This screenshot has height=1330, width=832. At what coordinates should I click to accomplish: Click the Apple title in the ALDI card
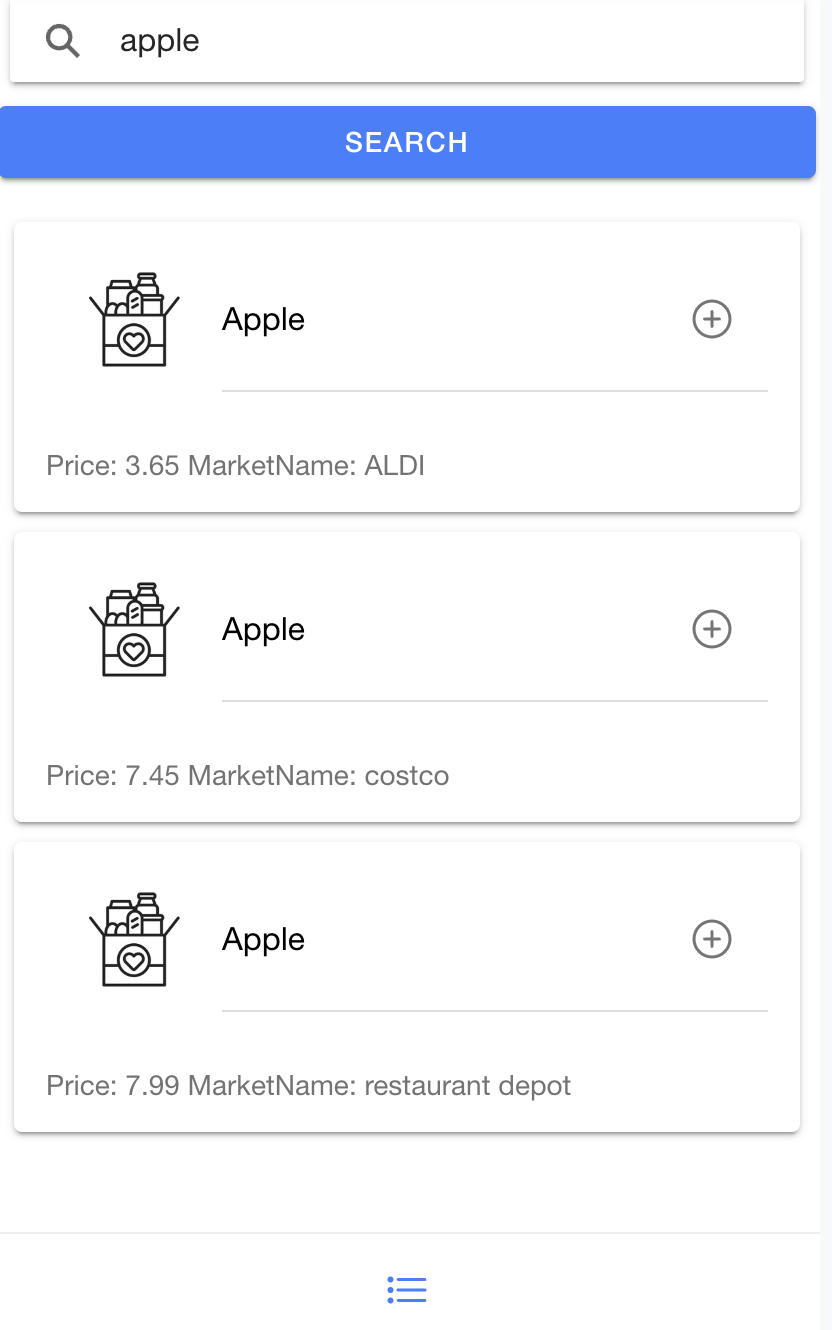coord(263,319)
